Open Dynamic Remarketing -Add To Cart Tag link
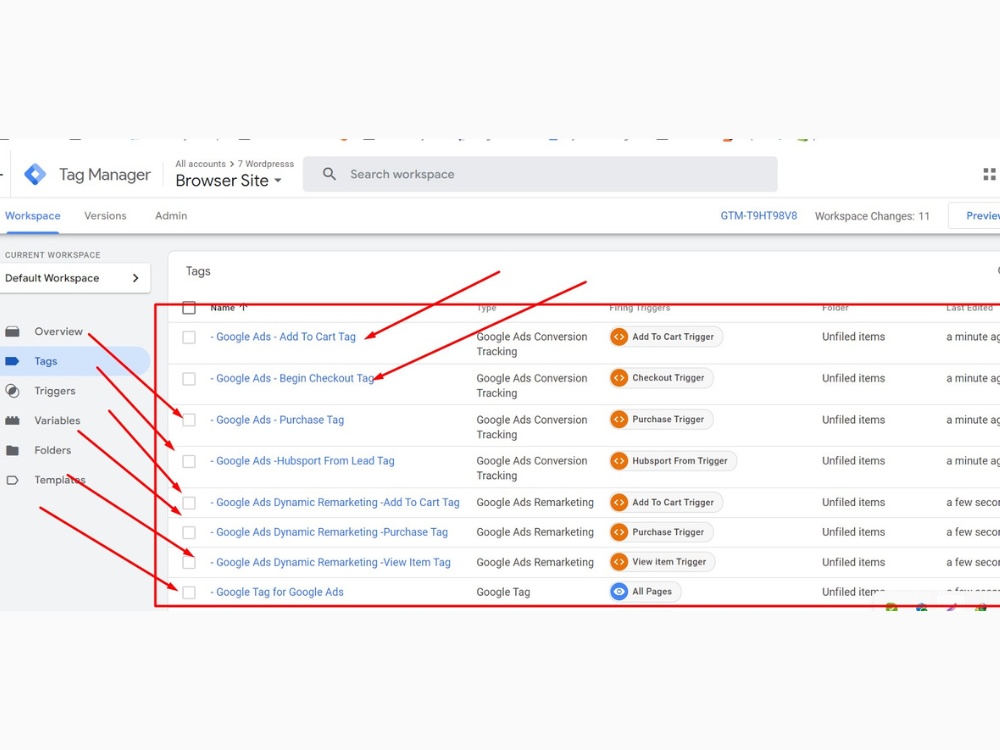The width and height of the screenshot is (1000, 750). coord(335,503)
